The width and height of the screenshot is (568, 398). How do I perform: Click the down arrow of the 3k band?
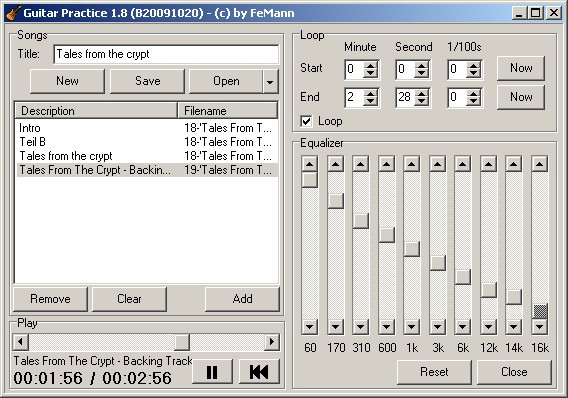[438, 327]
